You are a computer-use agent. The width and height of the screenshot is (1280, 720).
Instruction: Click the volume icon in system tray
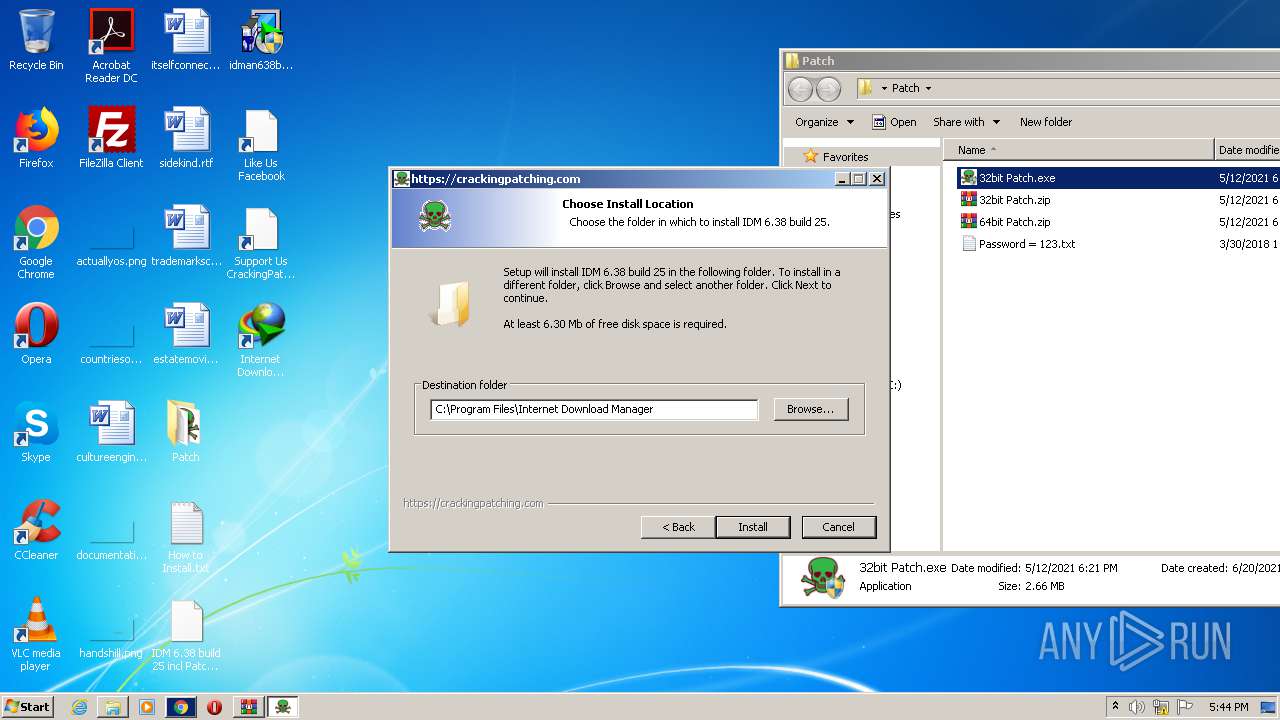coord(1137,707)
